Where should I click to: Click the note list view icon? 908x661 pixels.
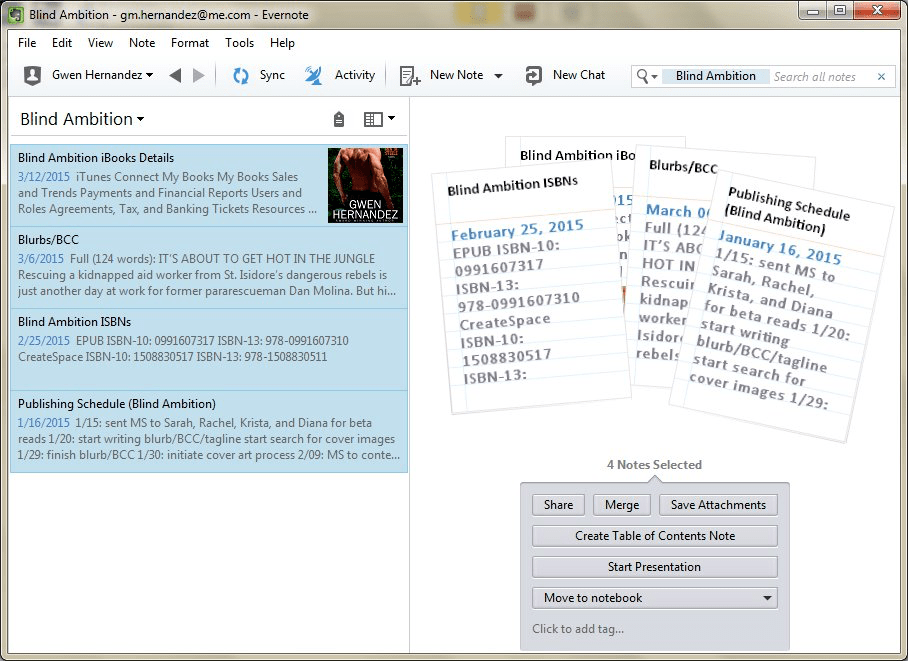coord(373,119)
